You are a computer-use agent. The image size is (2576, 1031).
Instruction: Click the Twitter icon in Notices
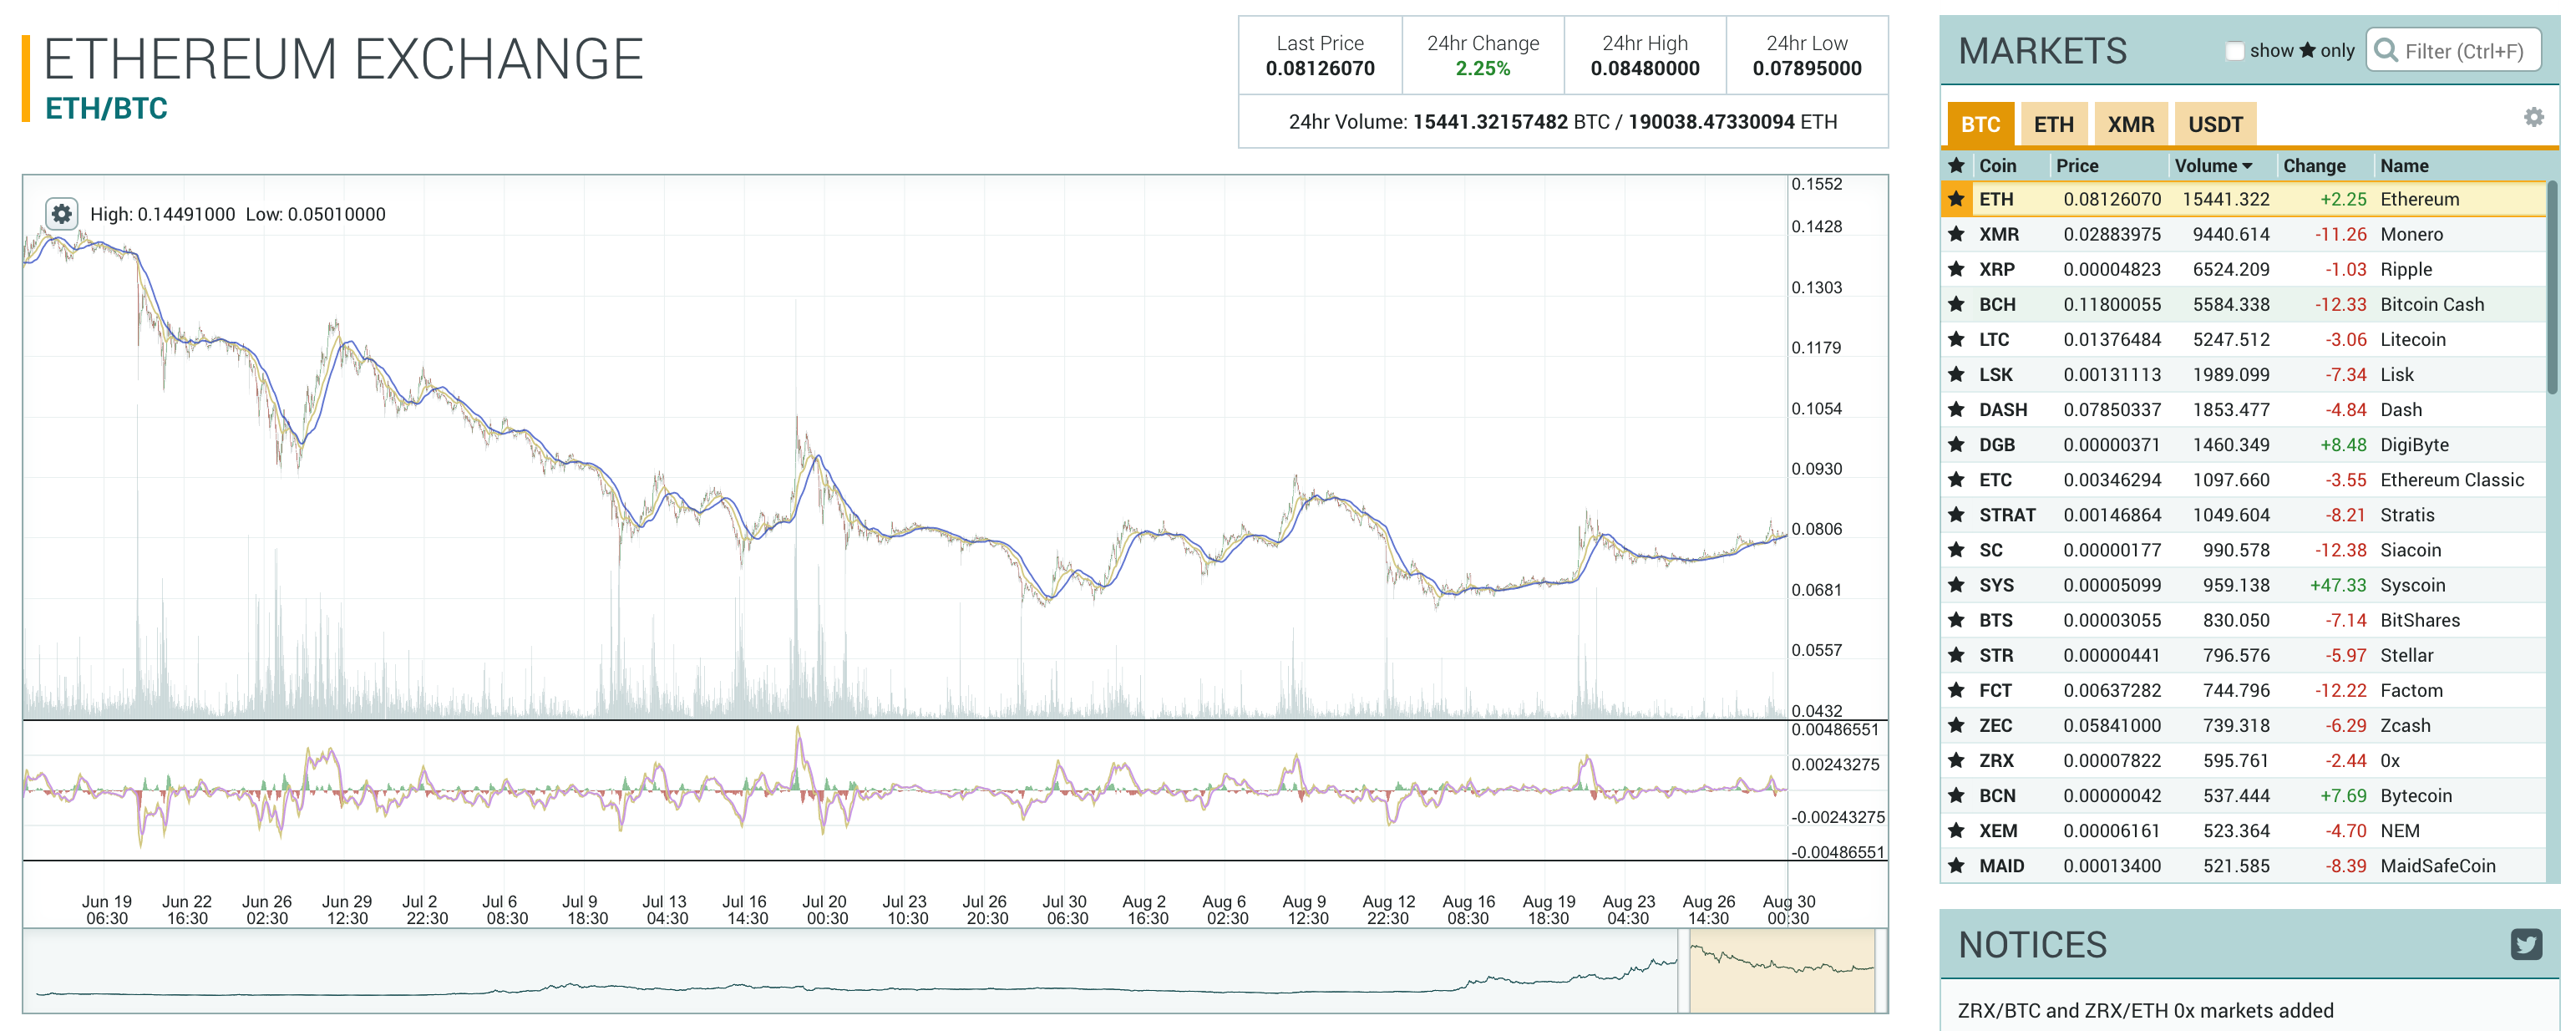coord(2526,944)
